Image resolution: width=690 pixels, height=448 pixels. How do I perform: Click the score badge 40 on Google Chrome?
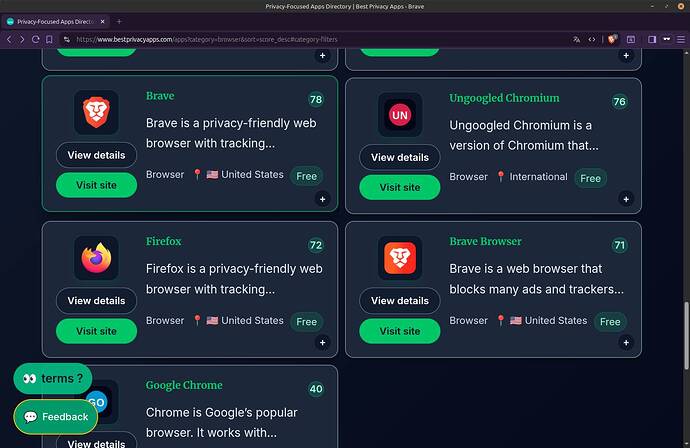point(316,389)
